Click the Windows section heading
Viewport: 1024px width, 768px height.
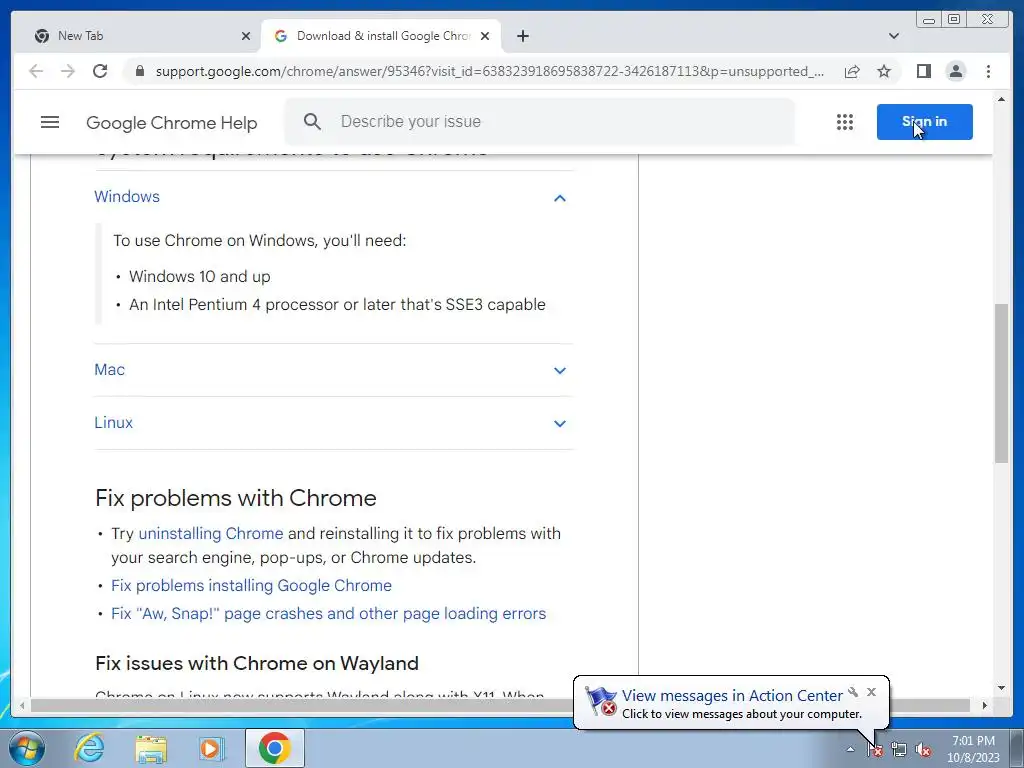point(127,197)
